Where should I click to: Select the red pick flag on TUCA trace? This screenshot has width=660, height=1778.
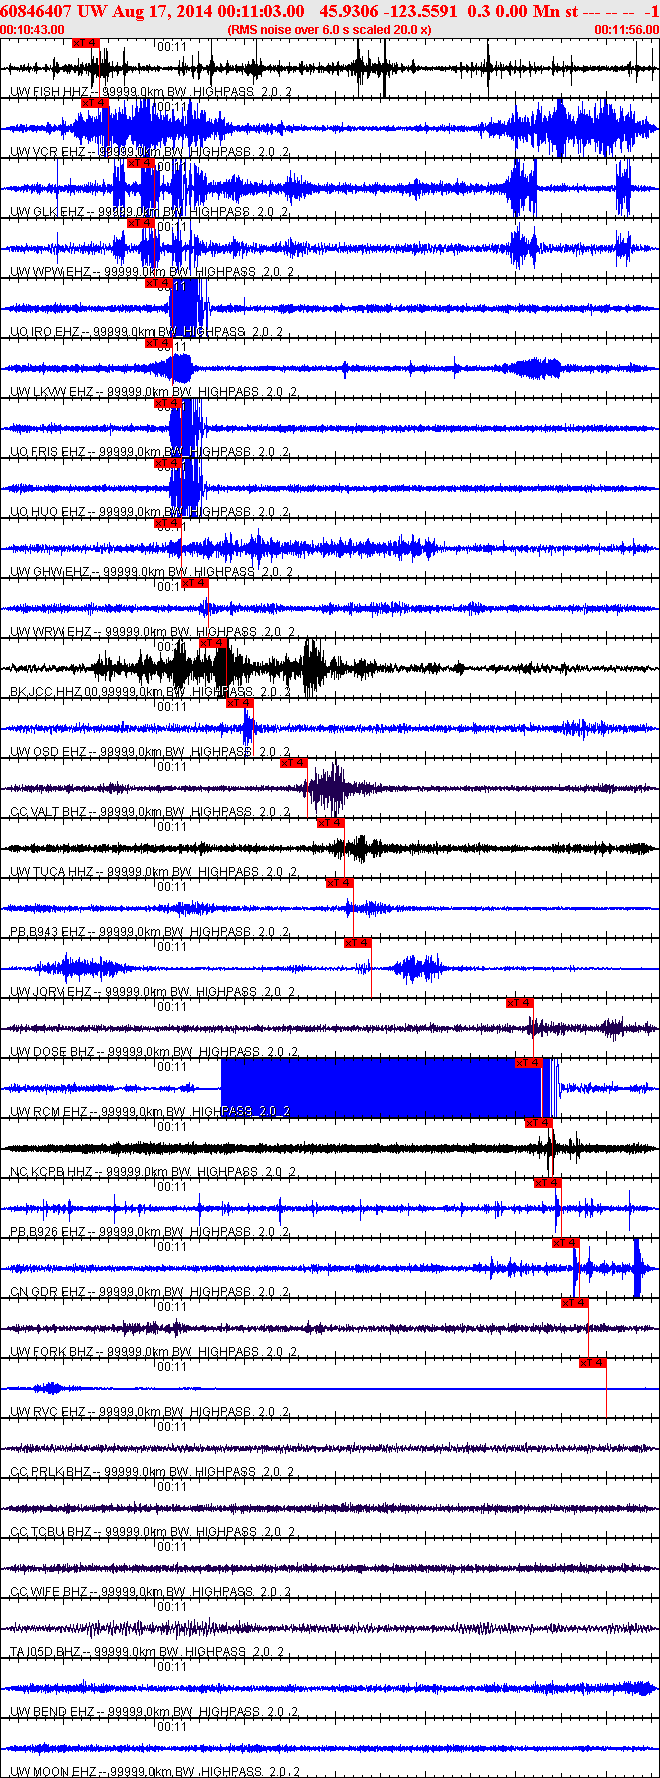330,823
